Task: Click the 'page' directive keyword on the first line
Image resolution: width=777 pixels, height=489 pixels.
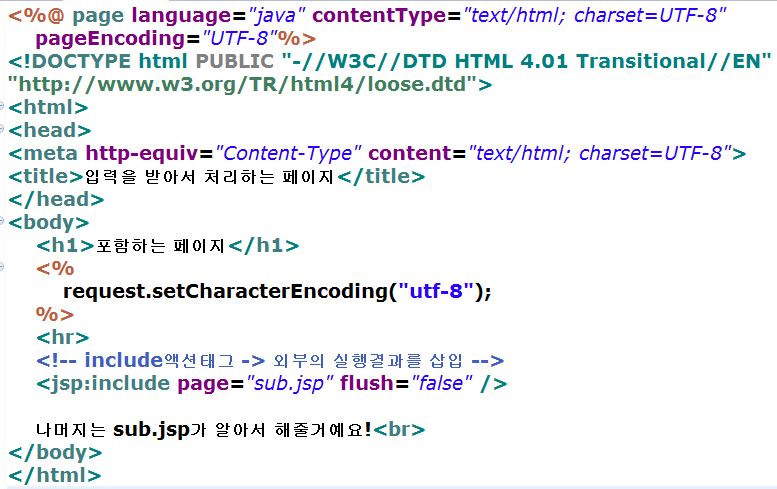Action: tap(98, 16)
